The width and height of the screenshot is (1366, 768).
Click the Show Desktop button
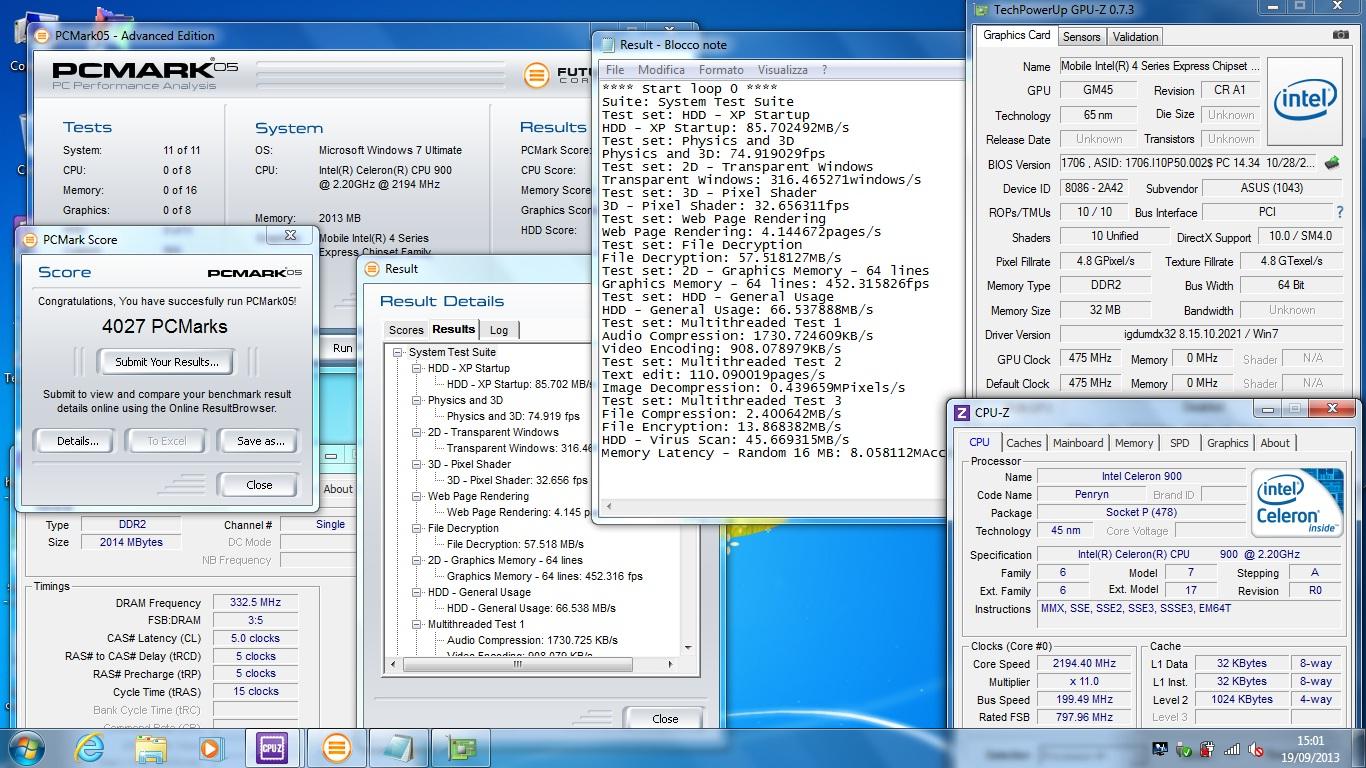[x=1359, y=748]
